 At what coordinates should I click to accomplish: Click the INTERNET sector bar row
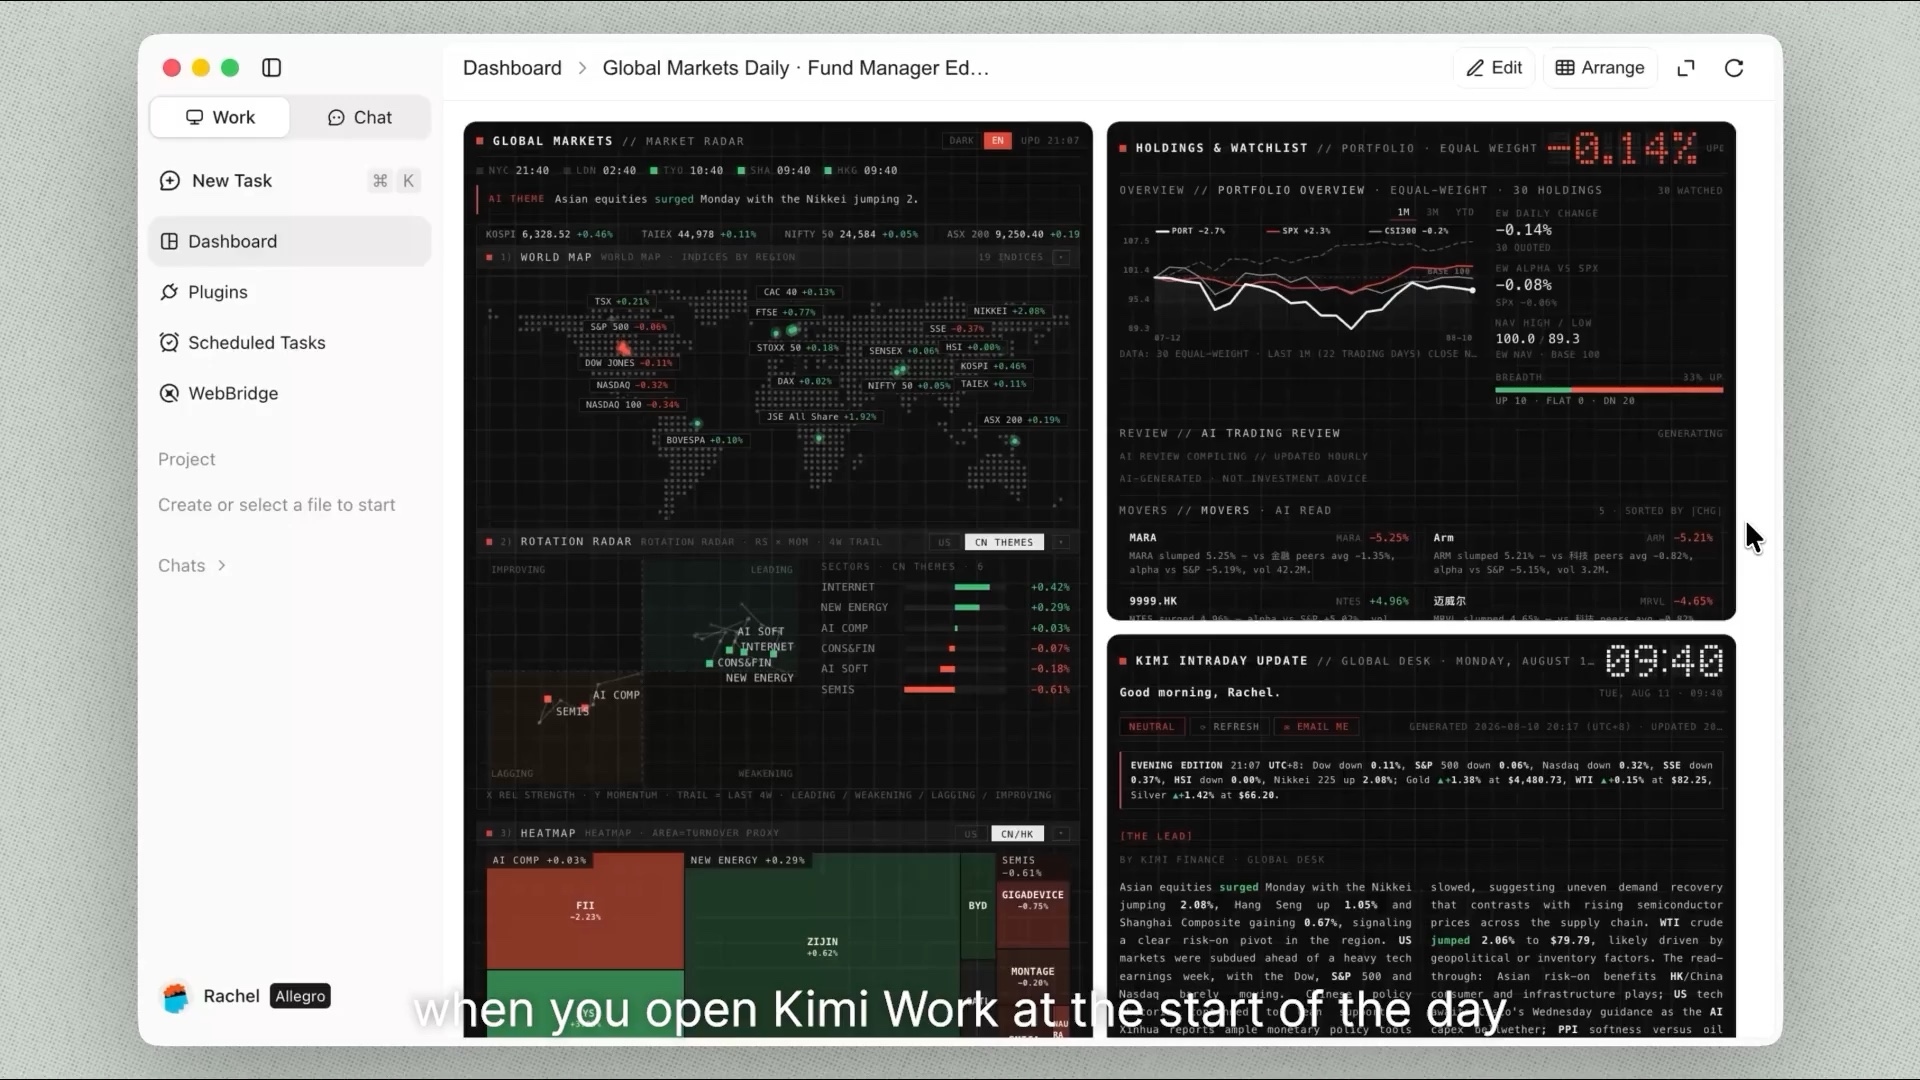point(945,587)
